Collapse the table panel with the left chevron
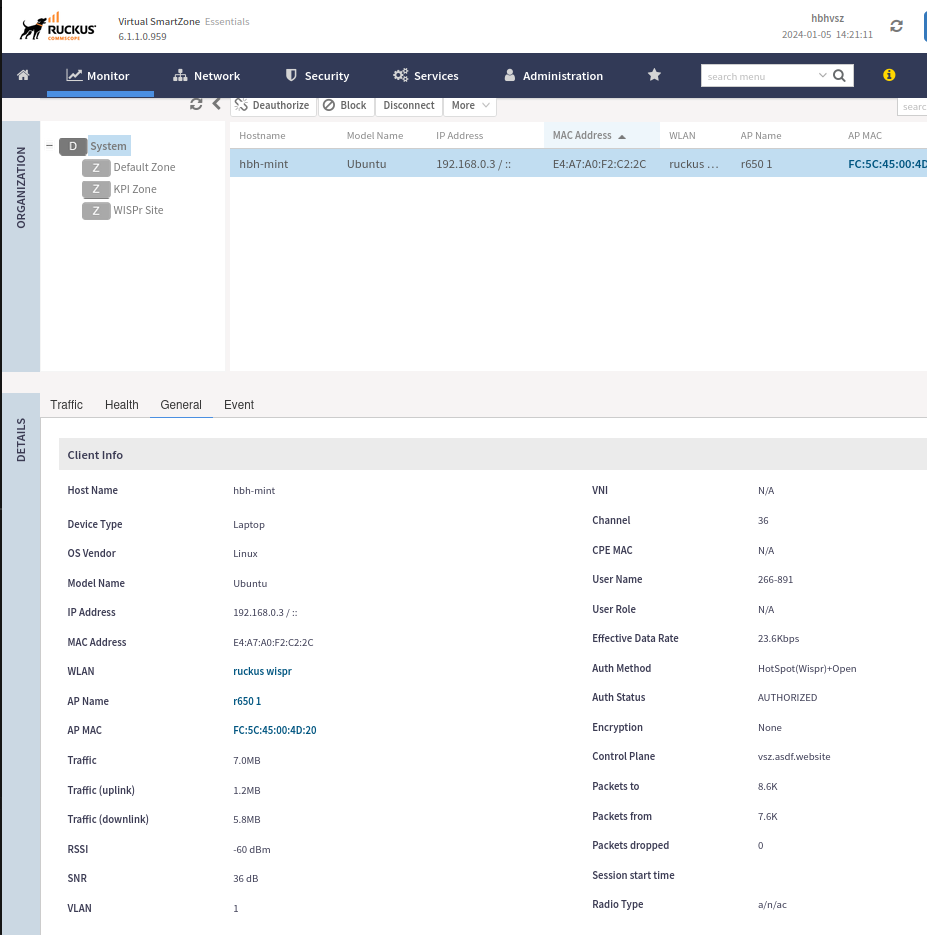 click(216, 104)
